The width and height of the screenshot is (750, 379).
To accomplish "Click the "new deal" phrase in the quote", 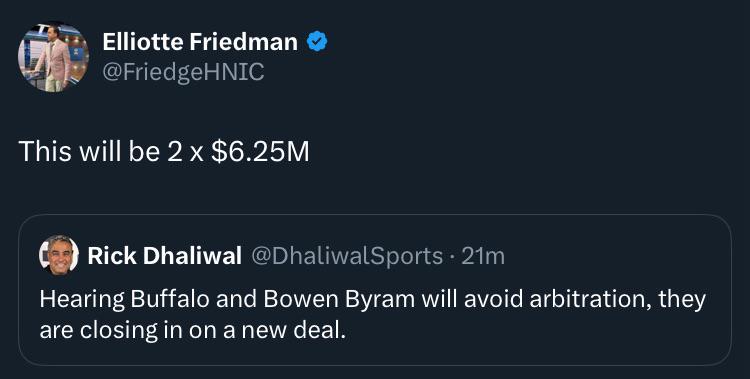I will pos(293,331).
